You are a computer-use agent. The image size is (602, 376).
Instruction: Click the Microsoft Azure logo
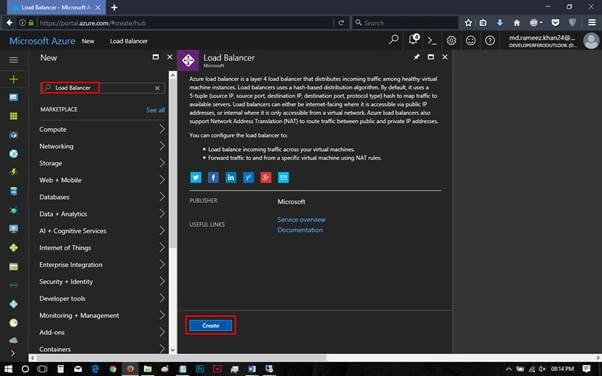pos(42,41)
